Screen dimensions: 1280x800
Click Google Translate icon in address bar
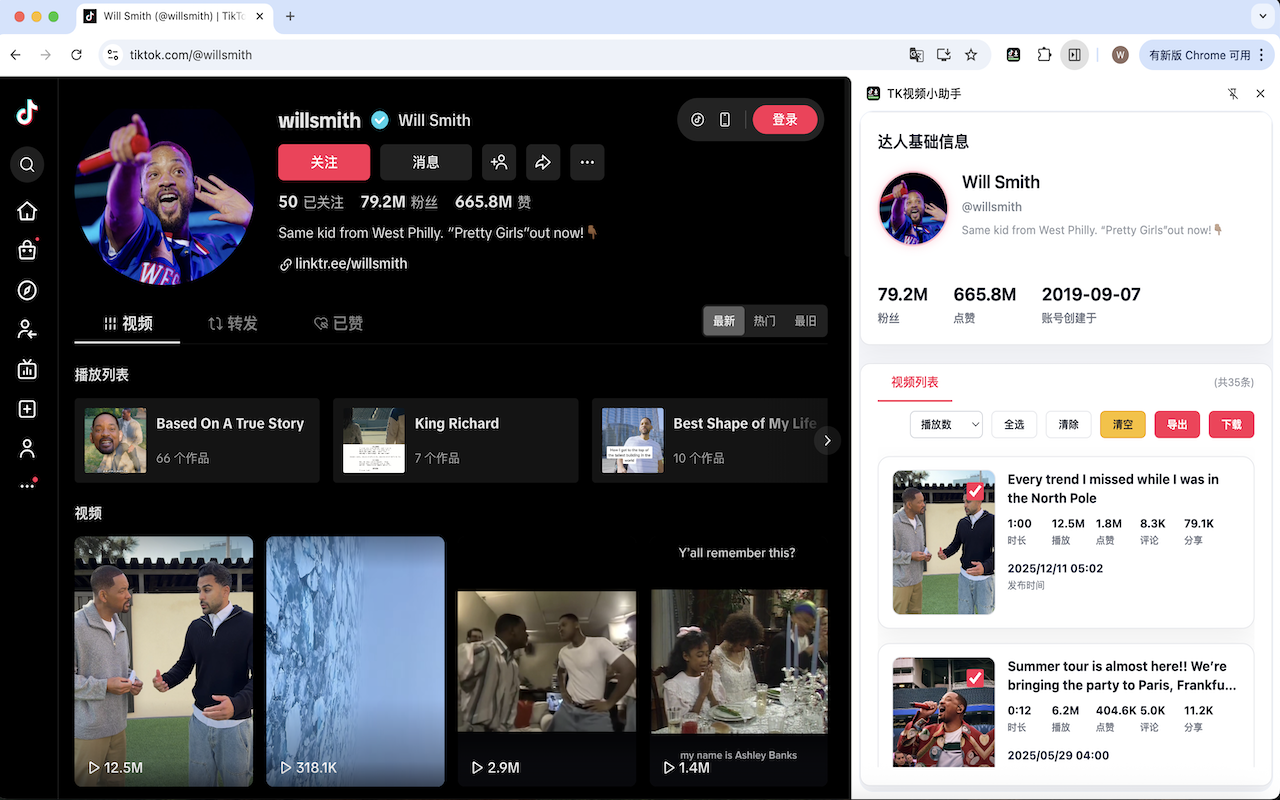[916, 55]
